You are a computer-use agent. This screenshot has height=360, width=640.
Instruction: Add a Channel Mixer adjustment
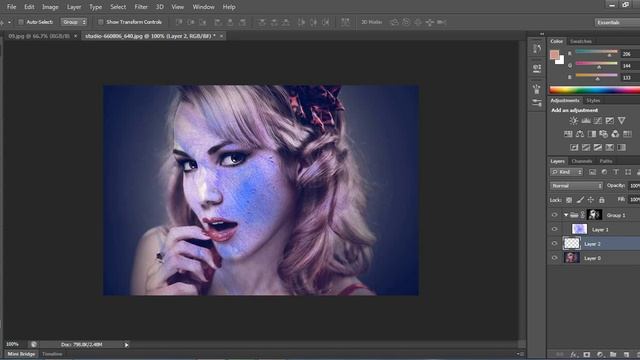pyautogui.click(x=615, y=134)
